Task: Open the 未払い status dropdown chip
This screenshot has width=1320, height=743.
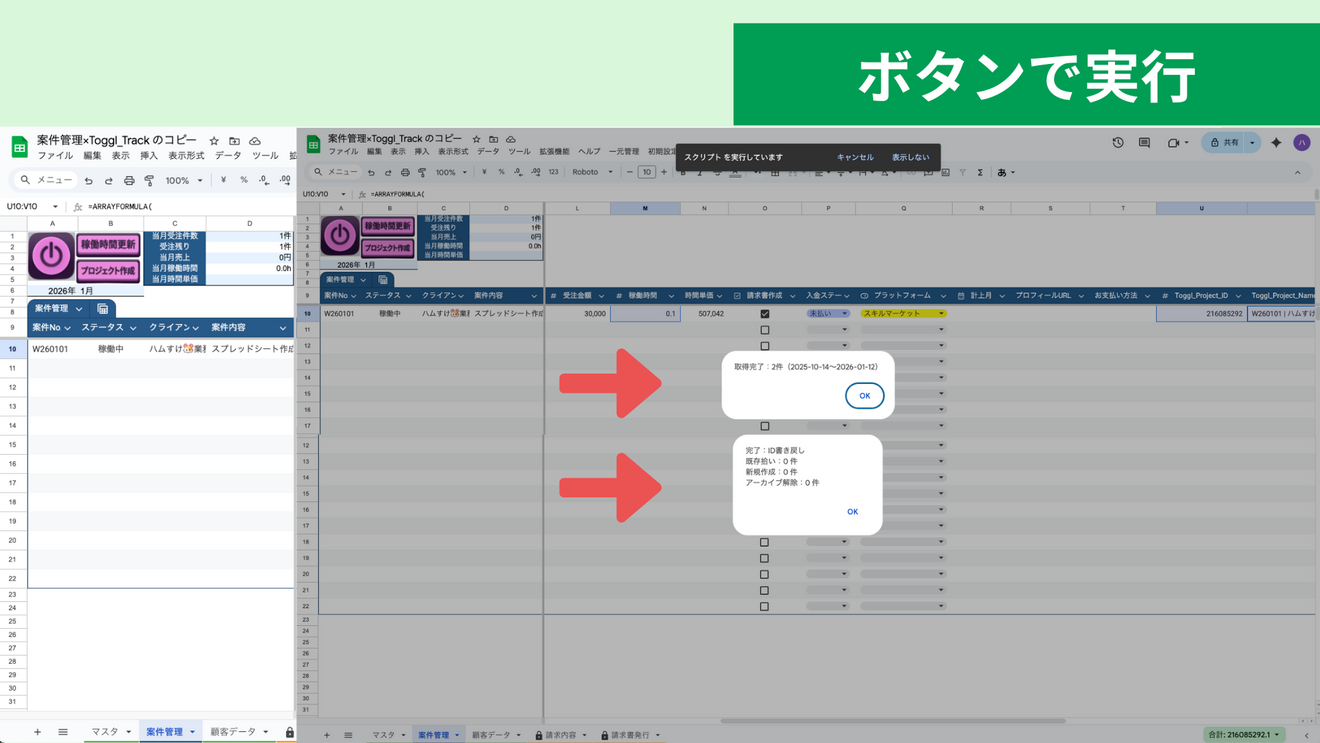Action: [x=828, y=314]
